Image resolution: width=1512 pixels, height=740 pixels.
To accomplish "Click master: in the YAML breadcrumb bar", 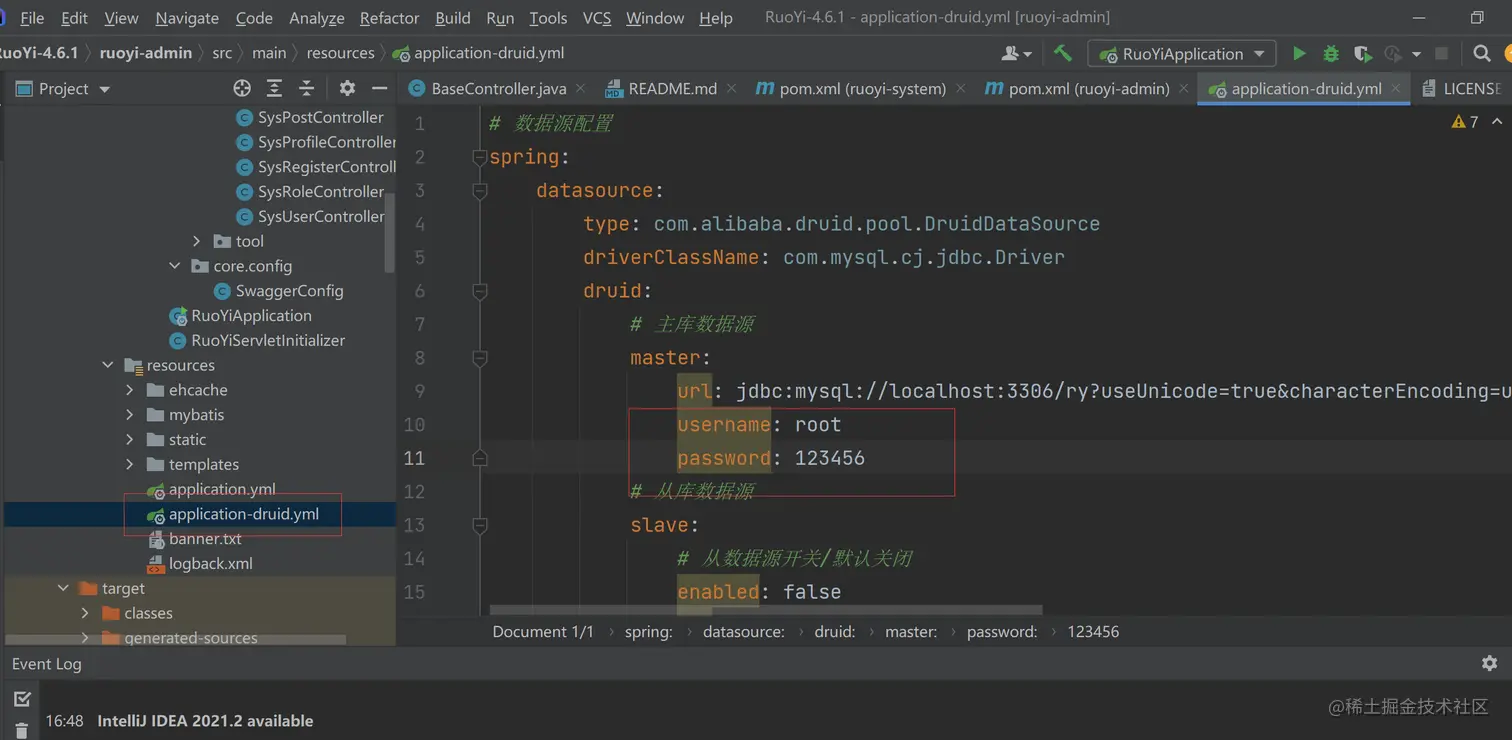I will [911, 631].
